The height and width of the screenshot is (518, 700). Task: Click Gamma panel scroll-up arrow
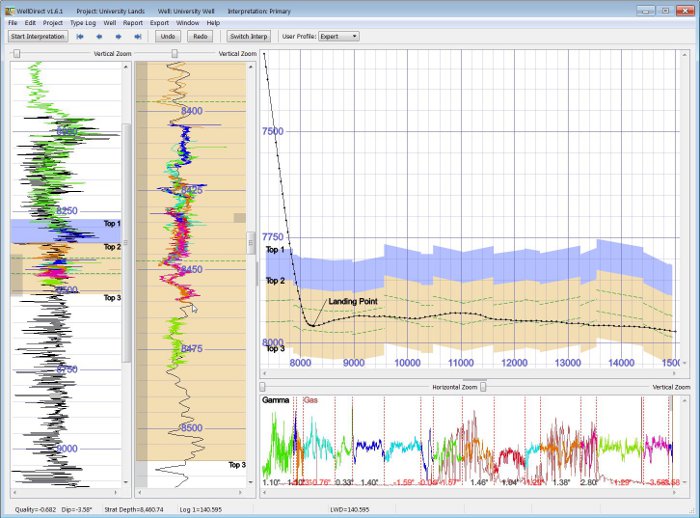pyautogui.click(x=684, y=400)
